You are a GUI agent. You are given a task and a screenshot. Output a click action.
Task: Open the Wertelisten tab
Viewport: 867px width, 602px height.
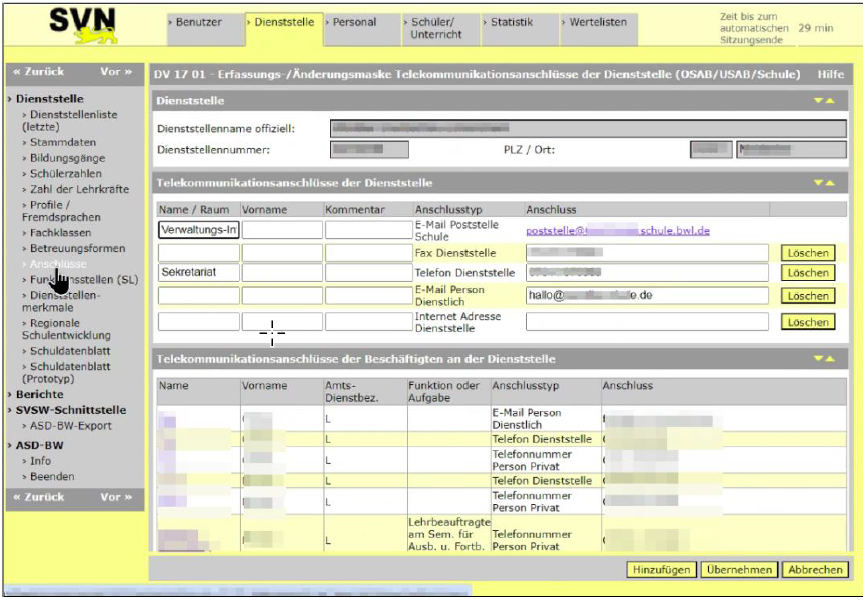pyautogui.click(x=602, y=22)
